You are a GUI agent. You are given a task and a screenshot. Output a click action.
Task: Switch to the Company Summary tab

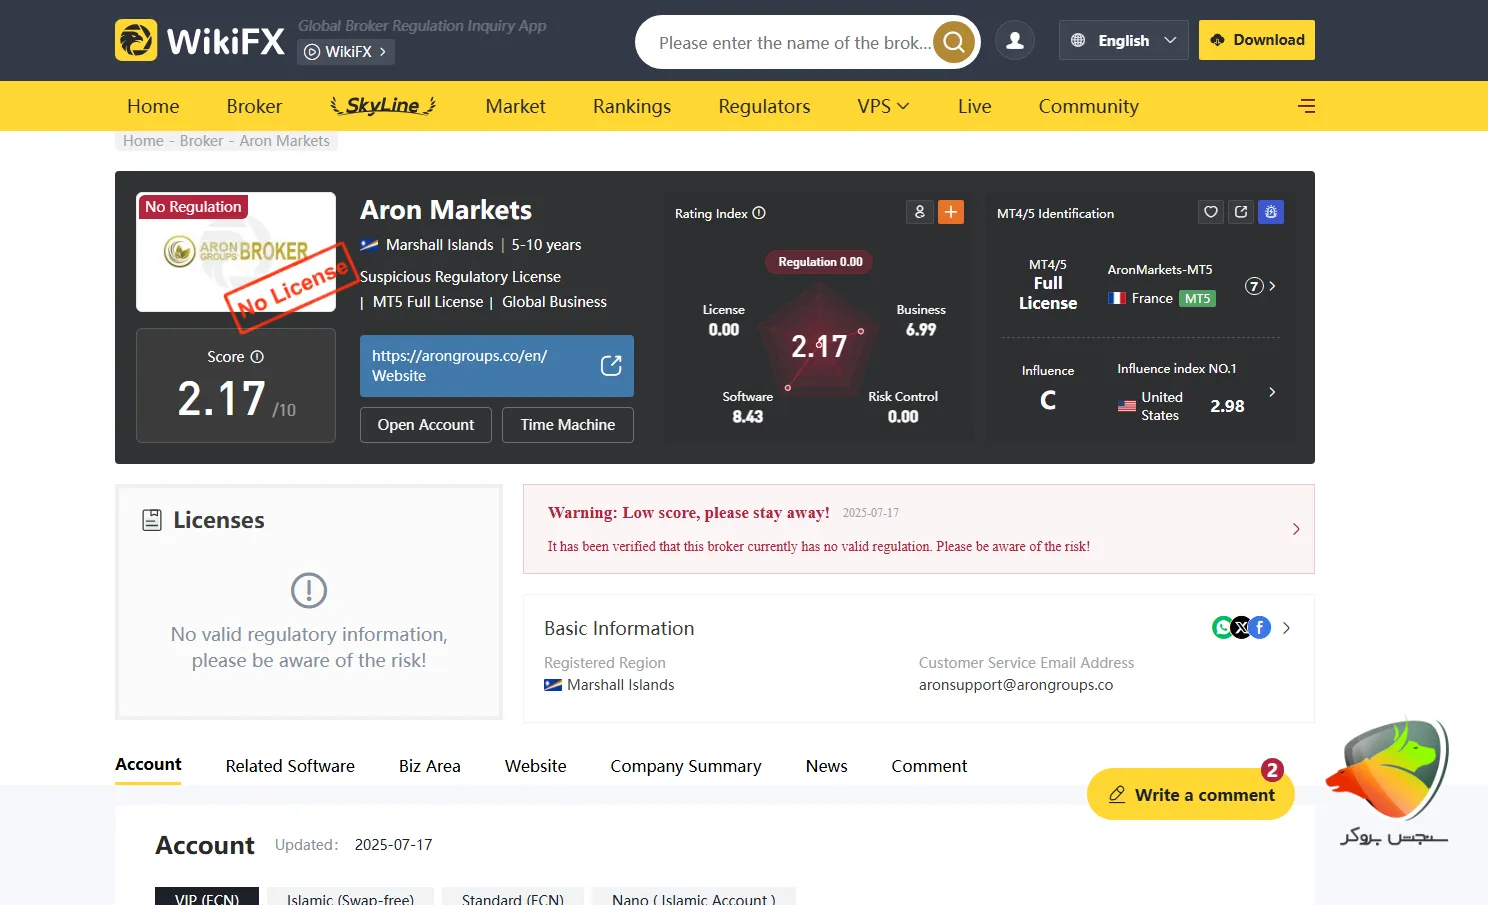click(x=685, y=766)
